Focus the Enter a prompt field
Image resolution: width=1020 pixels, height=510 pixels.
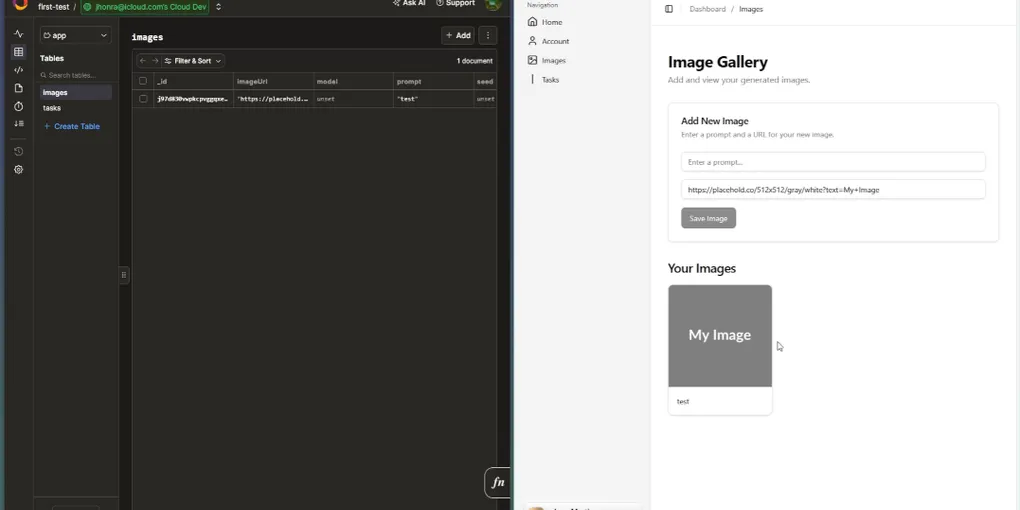point(833,162)
